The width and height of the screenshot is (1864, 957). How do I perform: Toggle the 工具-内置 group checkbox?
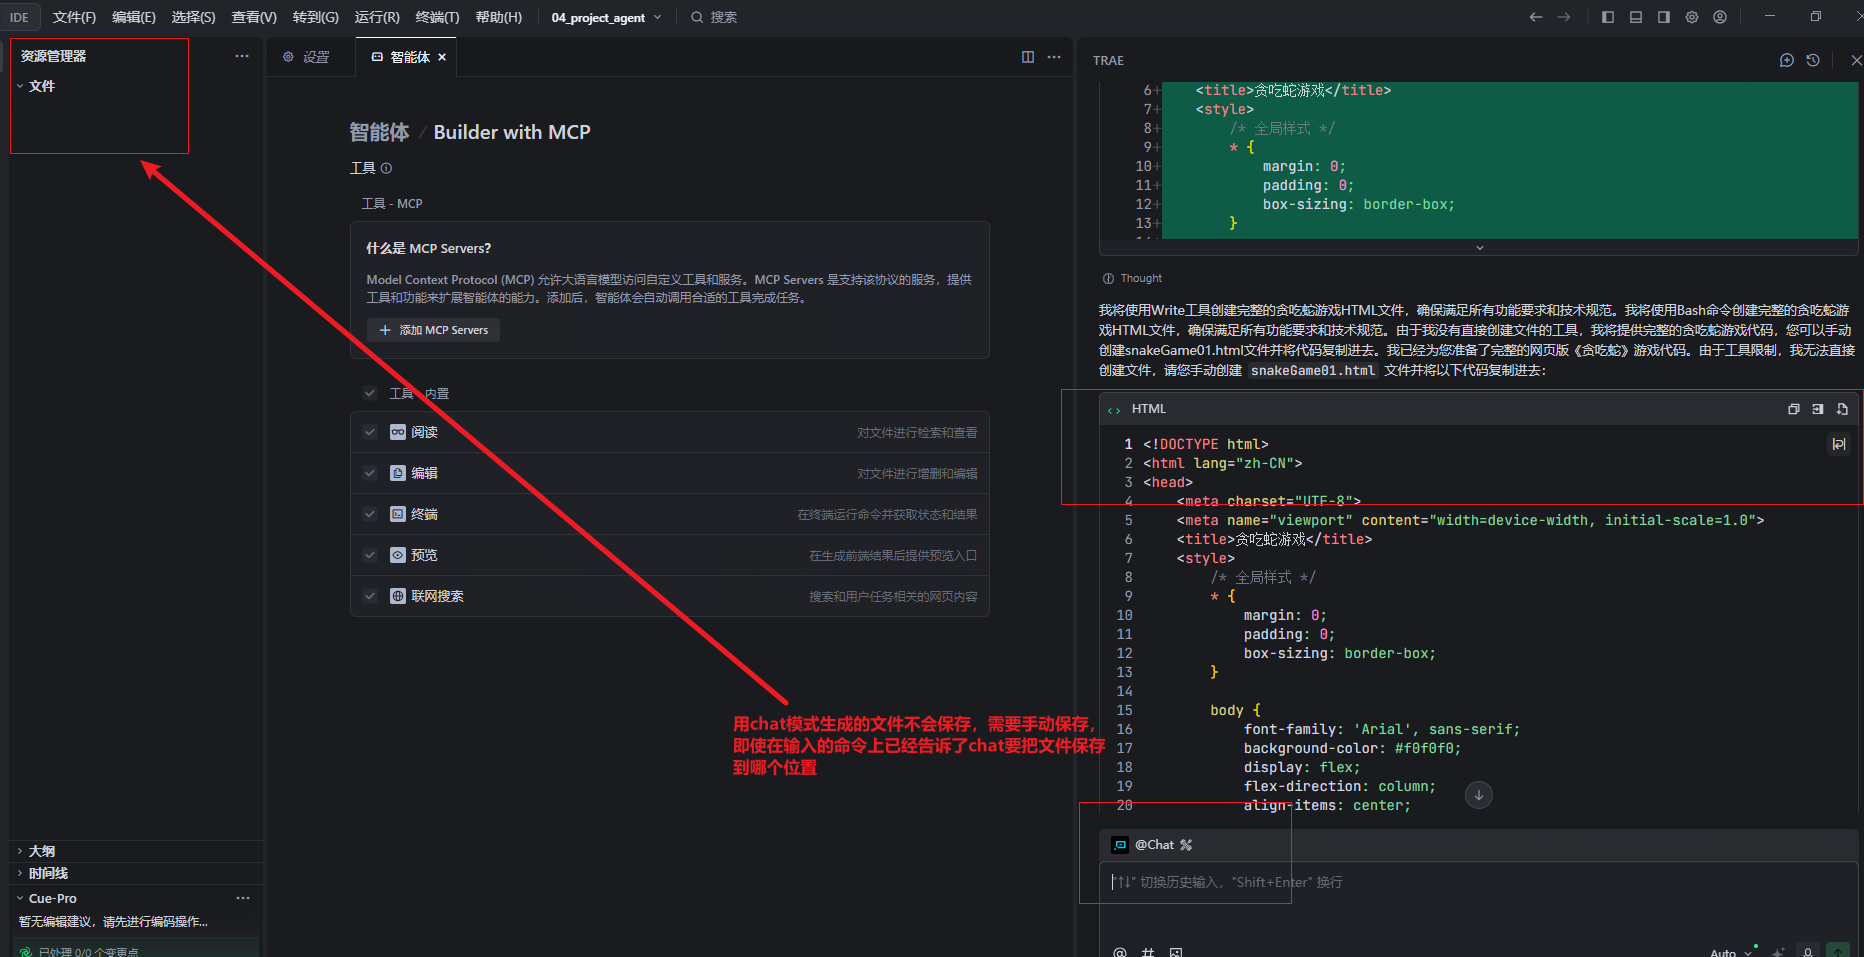click(370, 393)
